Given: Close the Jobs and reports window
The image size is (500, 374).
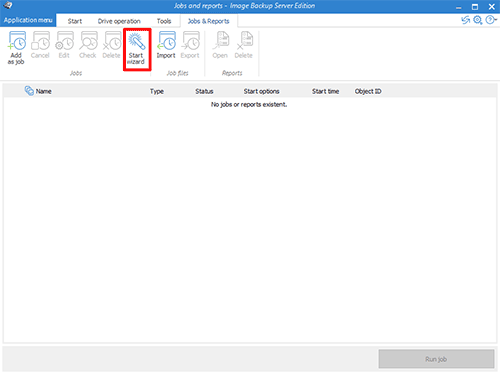Looking at the screenshot, I should click(492, 6).
